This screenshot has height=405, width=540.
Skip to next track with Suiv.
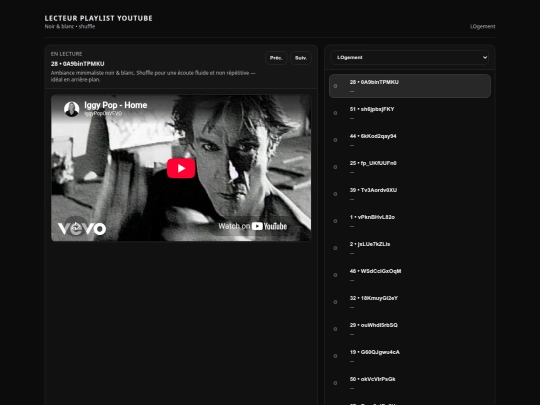[301, 58]
